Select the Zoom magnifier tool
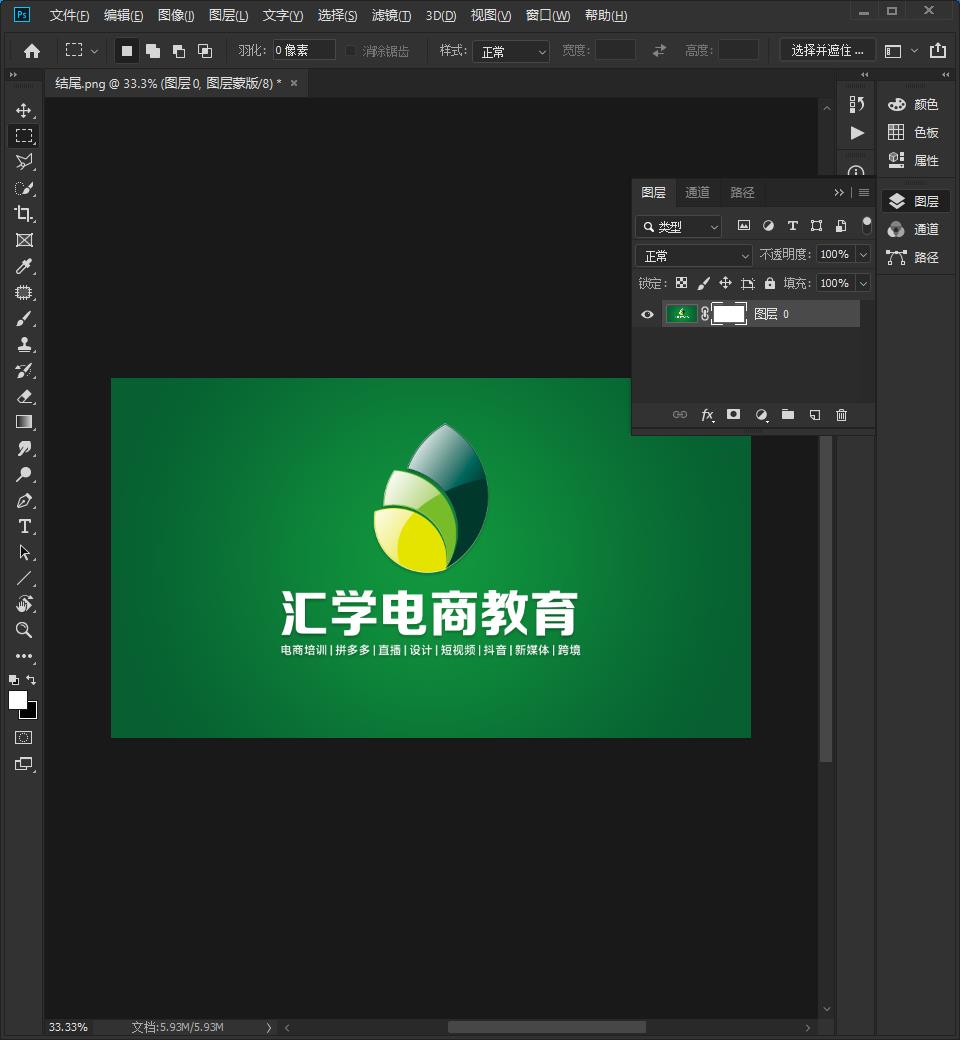 [24, 630]
